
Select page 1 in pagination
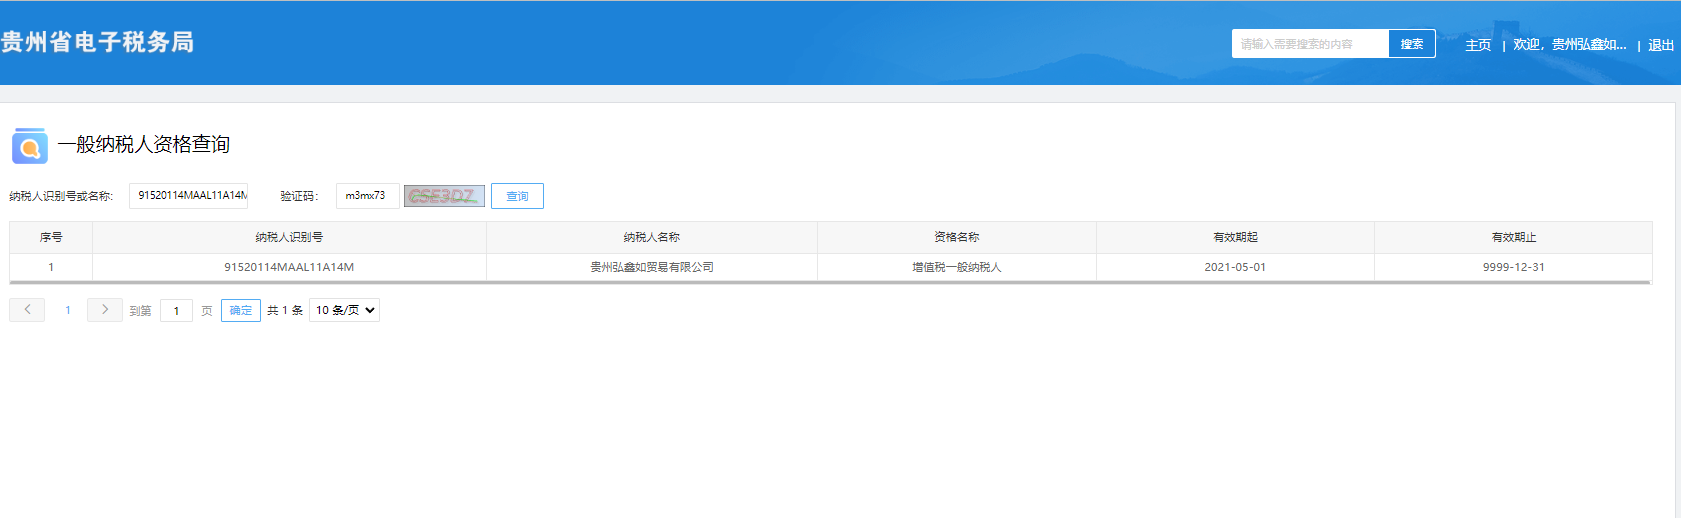[x=68, y=310]
